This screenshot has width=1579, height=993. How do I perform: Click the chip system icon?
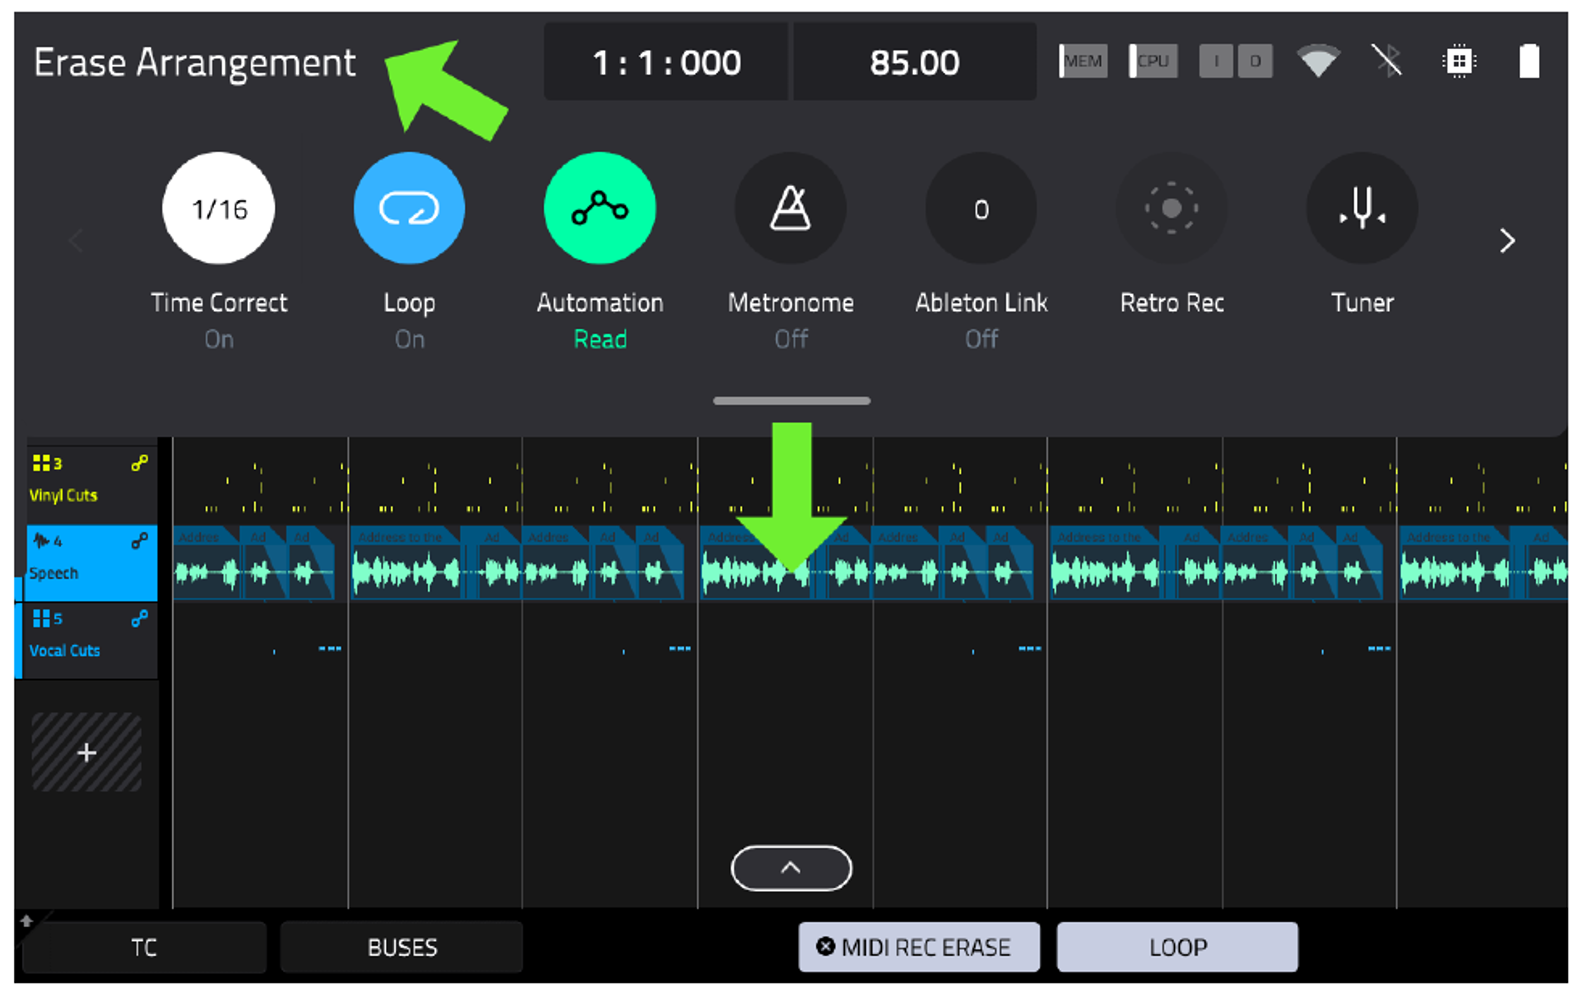(1459, 61)
